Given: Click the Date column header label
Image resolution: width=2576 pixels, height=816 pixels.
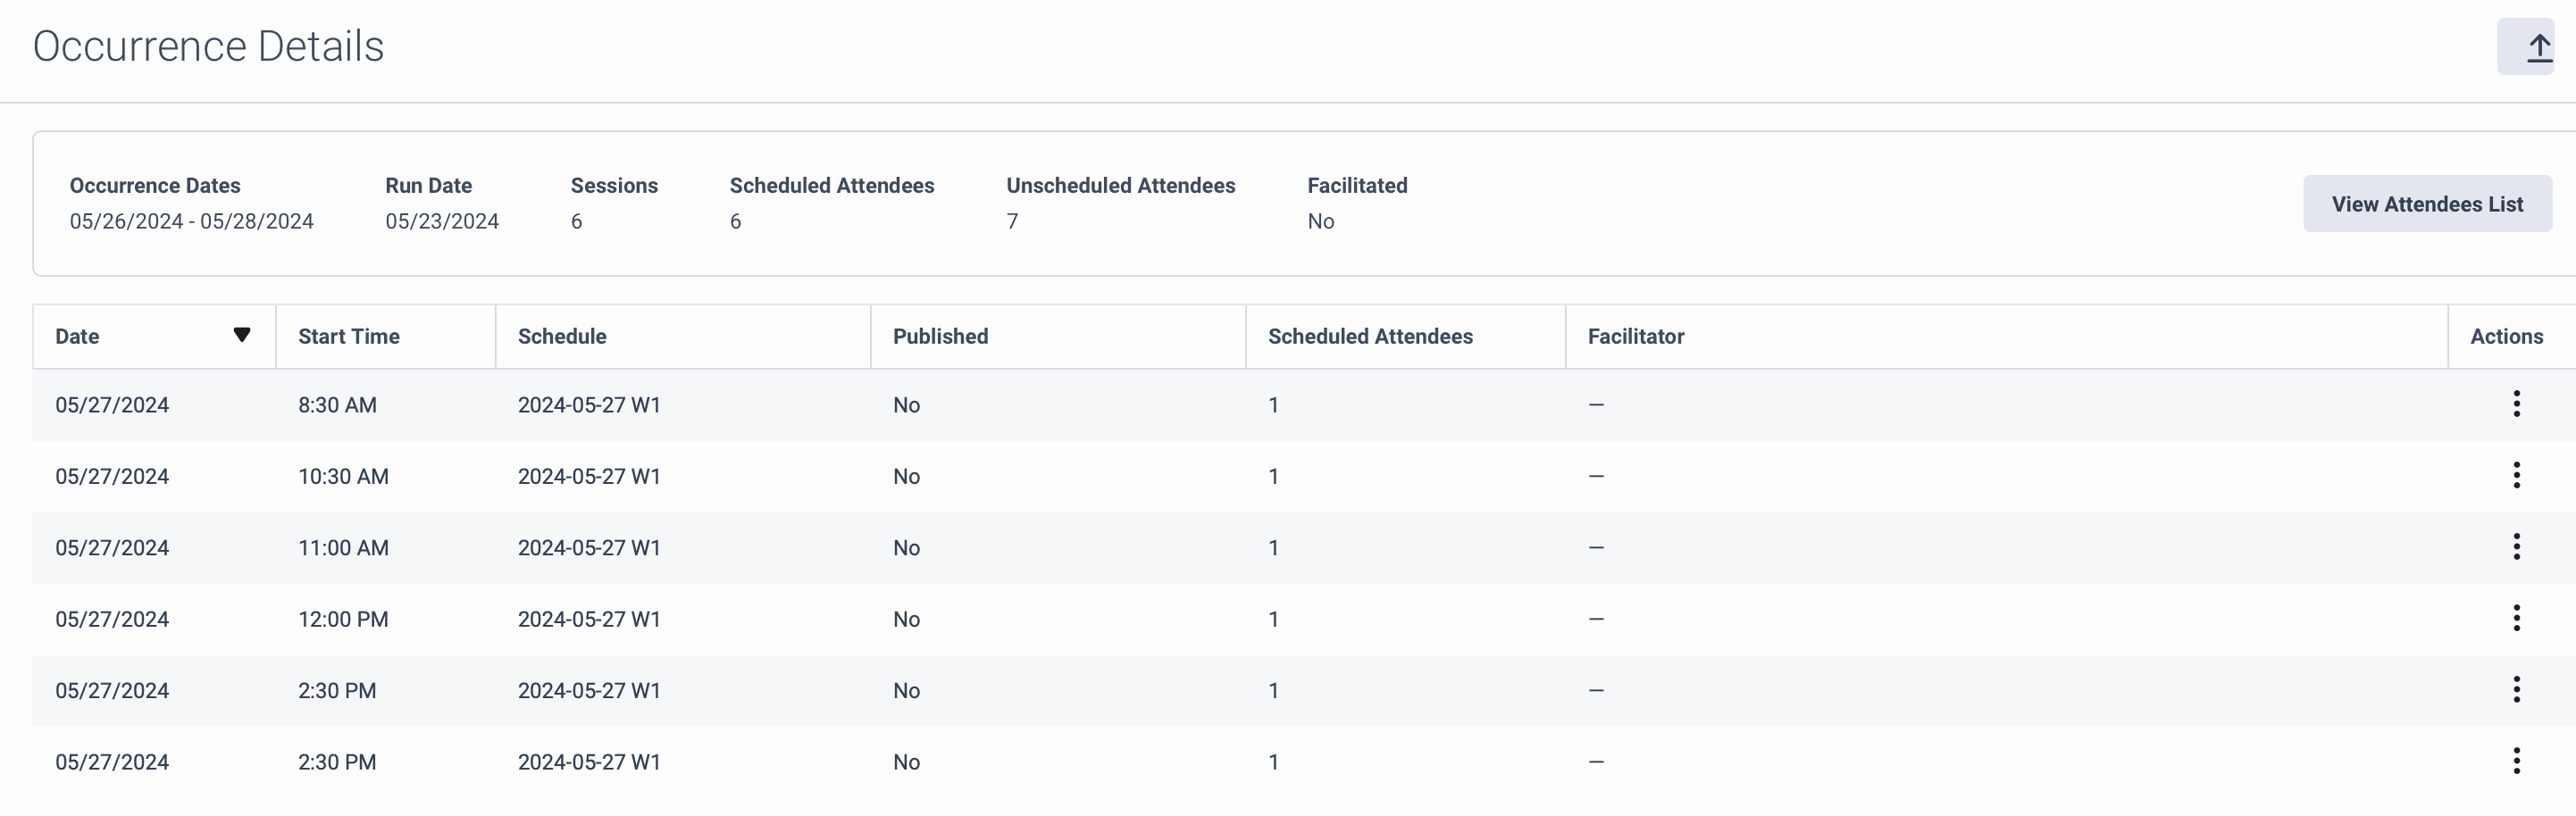Looking at the screenshot, I should [77, 337].
